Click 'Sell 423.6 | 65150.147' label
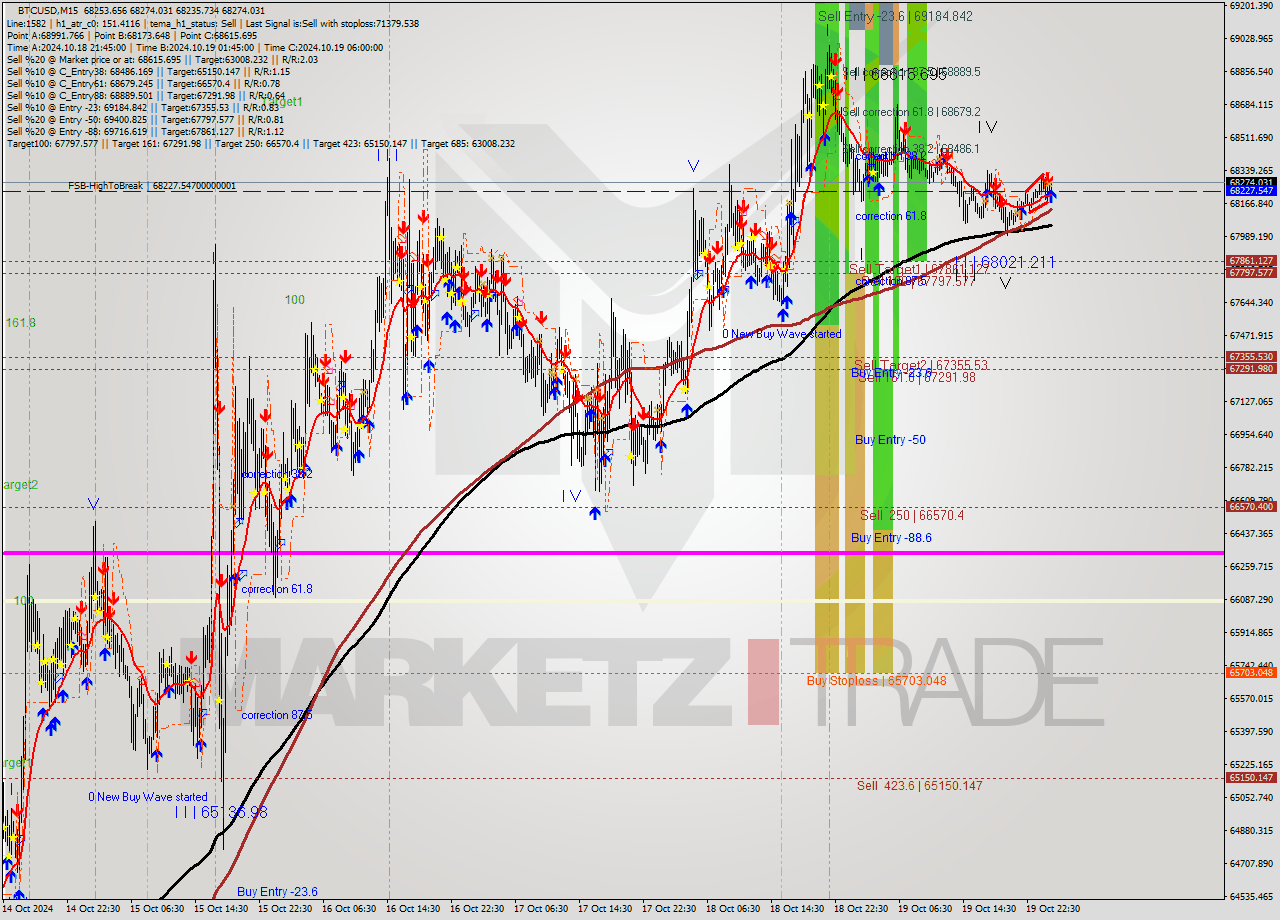Screen dimensions: 1280x920 click(919, 786)
